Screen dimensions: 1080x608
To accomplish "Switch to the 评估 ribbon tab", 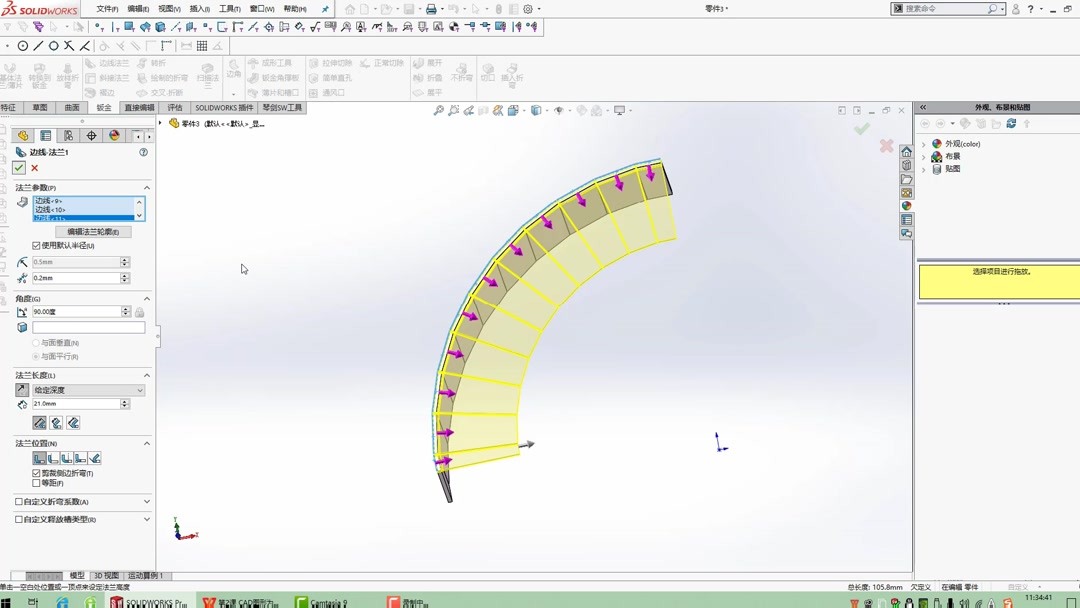I will 174,107.
